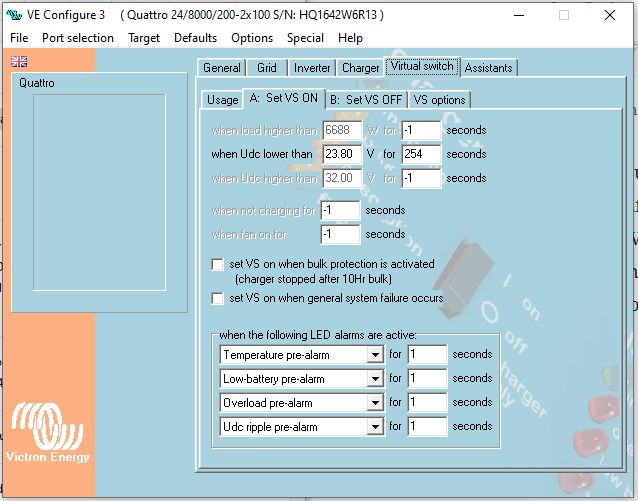This screenshot has height=501, width=638.
Task: Switch to the Inverter tab
Action: [312, 68]
